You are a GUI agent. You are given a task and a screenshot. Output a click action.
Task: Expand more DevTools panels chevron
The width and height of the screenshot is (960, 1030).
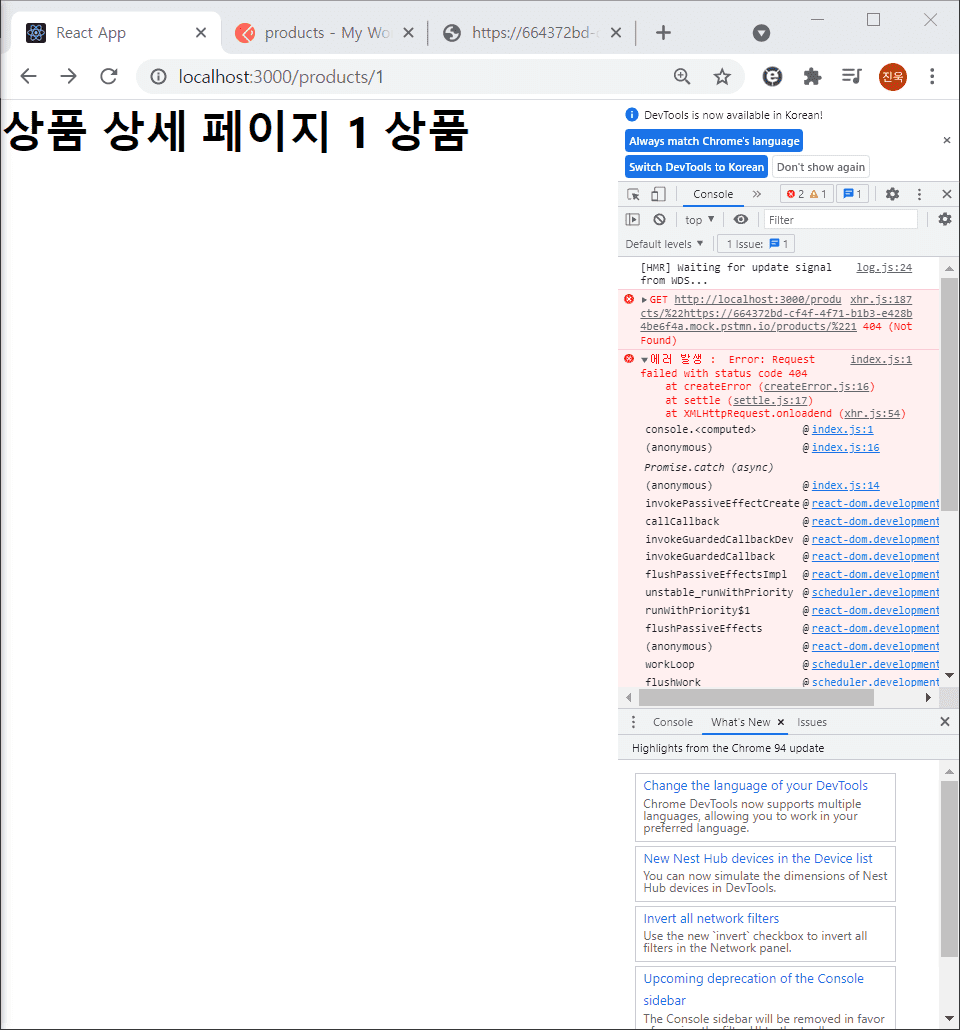pos(757,194)
